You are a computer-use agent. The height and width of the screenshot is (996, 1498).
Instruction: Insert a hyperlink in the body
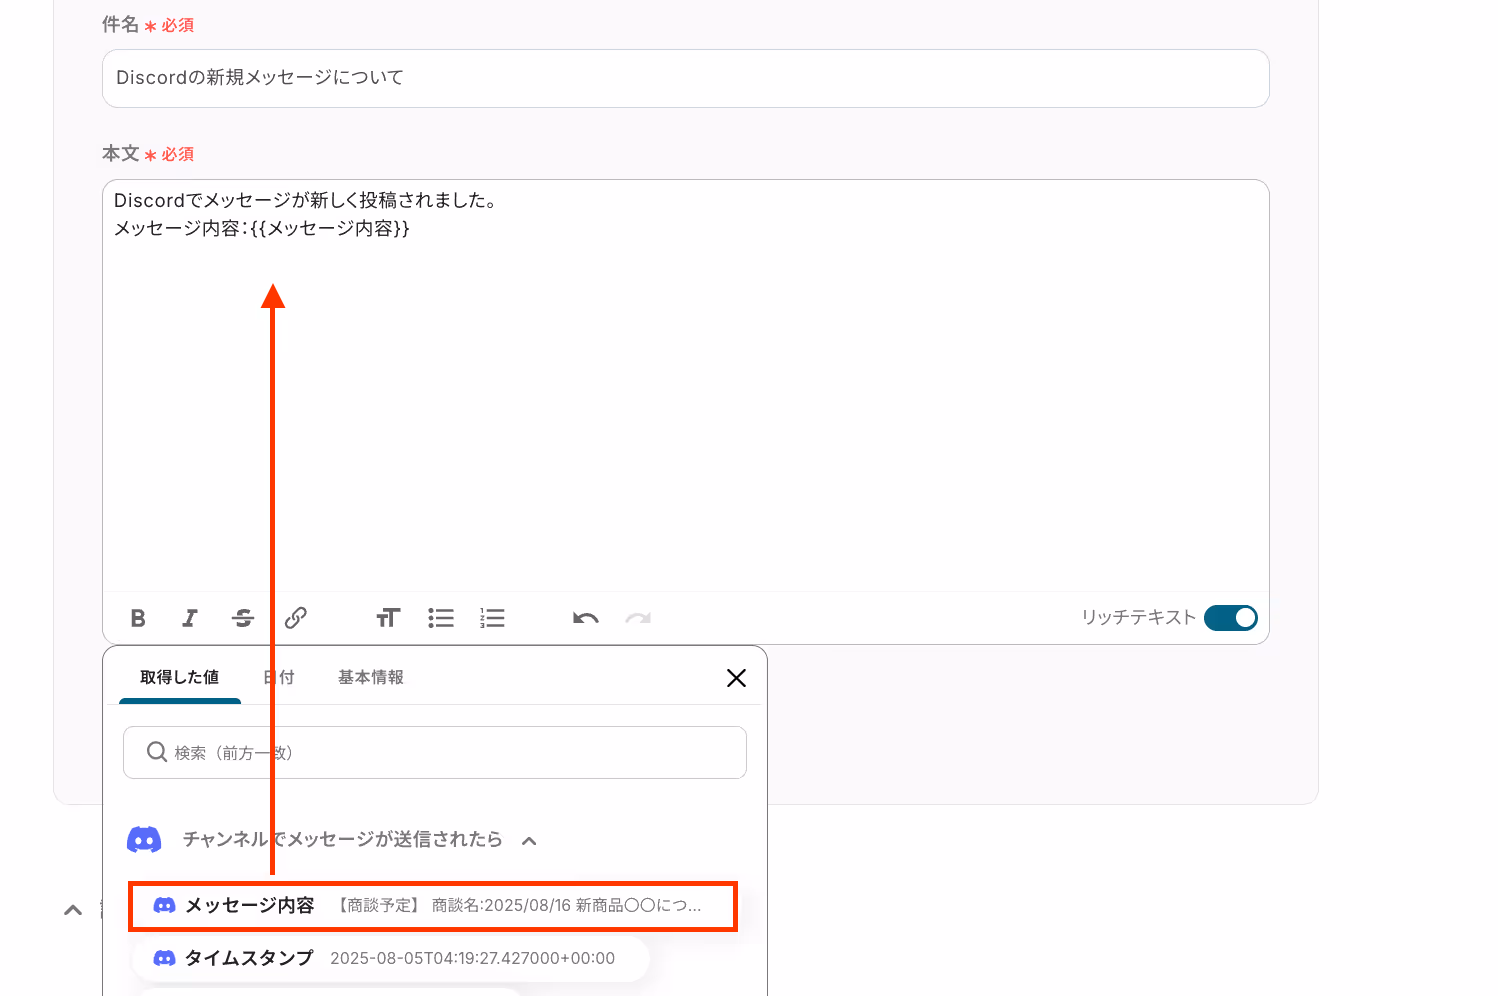coord(295,618)
